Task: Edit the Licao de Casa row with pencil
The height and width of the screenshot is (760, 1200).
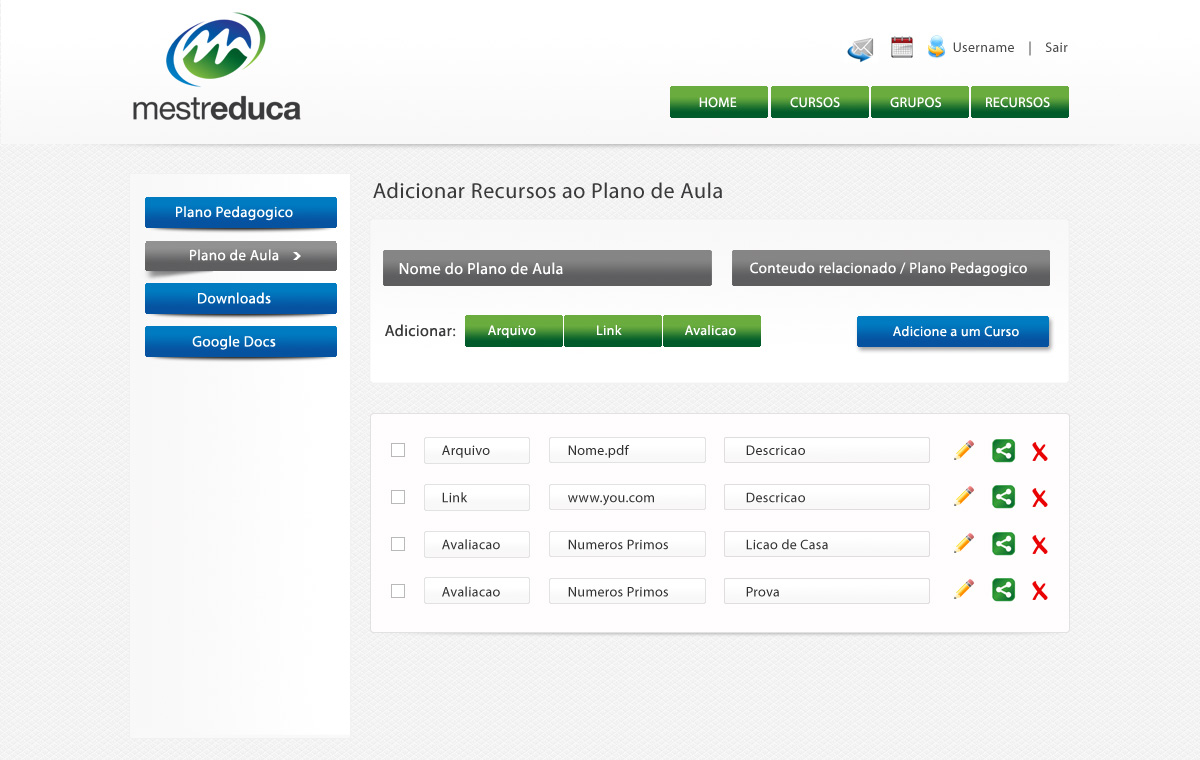Action: point(964,544)
